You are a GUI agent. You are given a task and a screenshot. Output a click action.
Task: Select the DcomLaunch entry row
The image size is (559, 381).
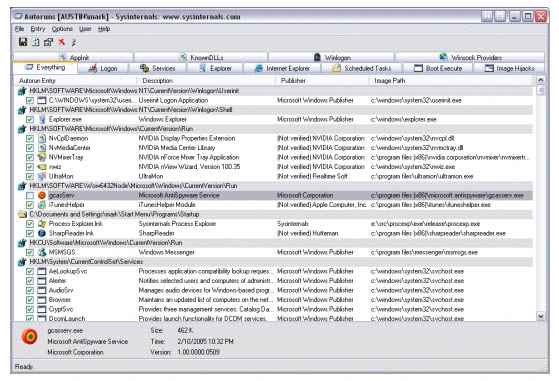coord(274,318)
